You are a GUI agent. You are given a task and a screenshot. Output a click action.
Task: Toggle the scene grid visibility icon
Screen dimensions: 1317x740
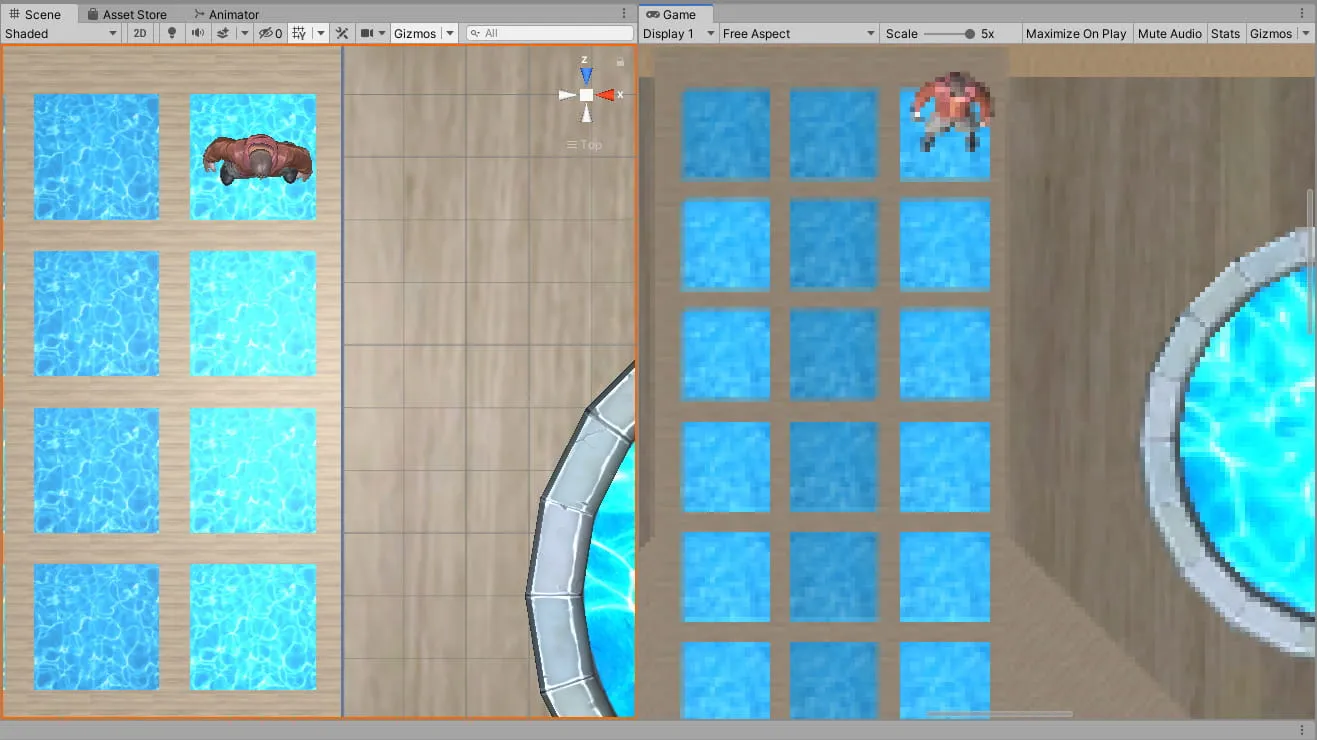click(299, 33)
